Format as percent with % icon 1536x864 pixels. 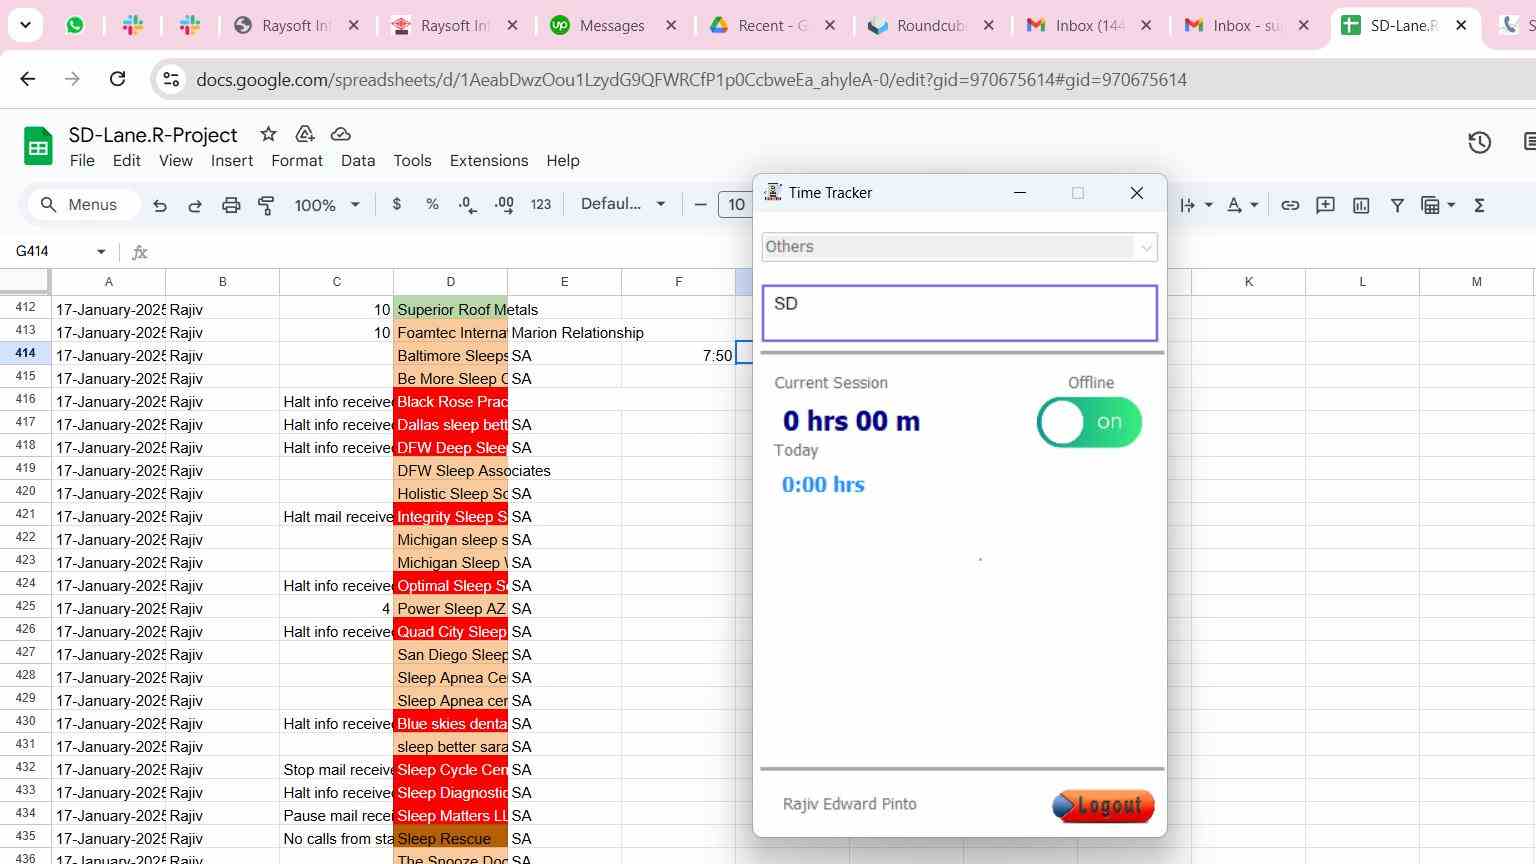(x=432, y=204)
